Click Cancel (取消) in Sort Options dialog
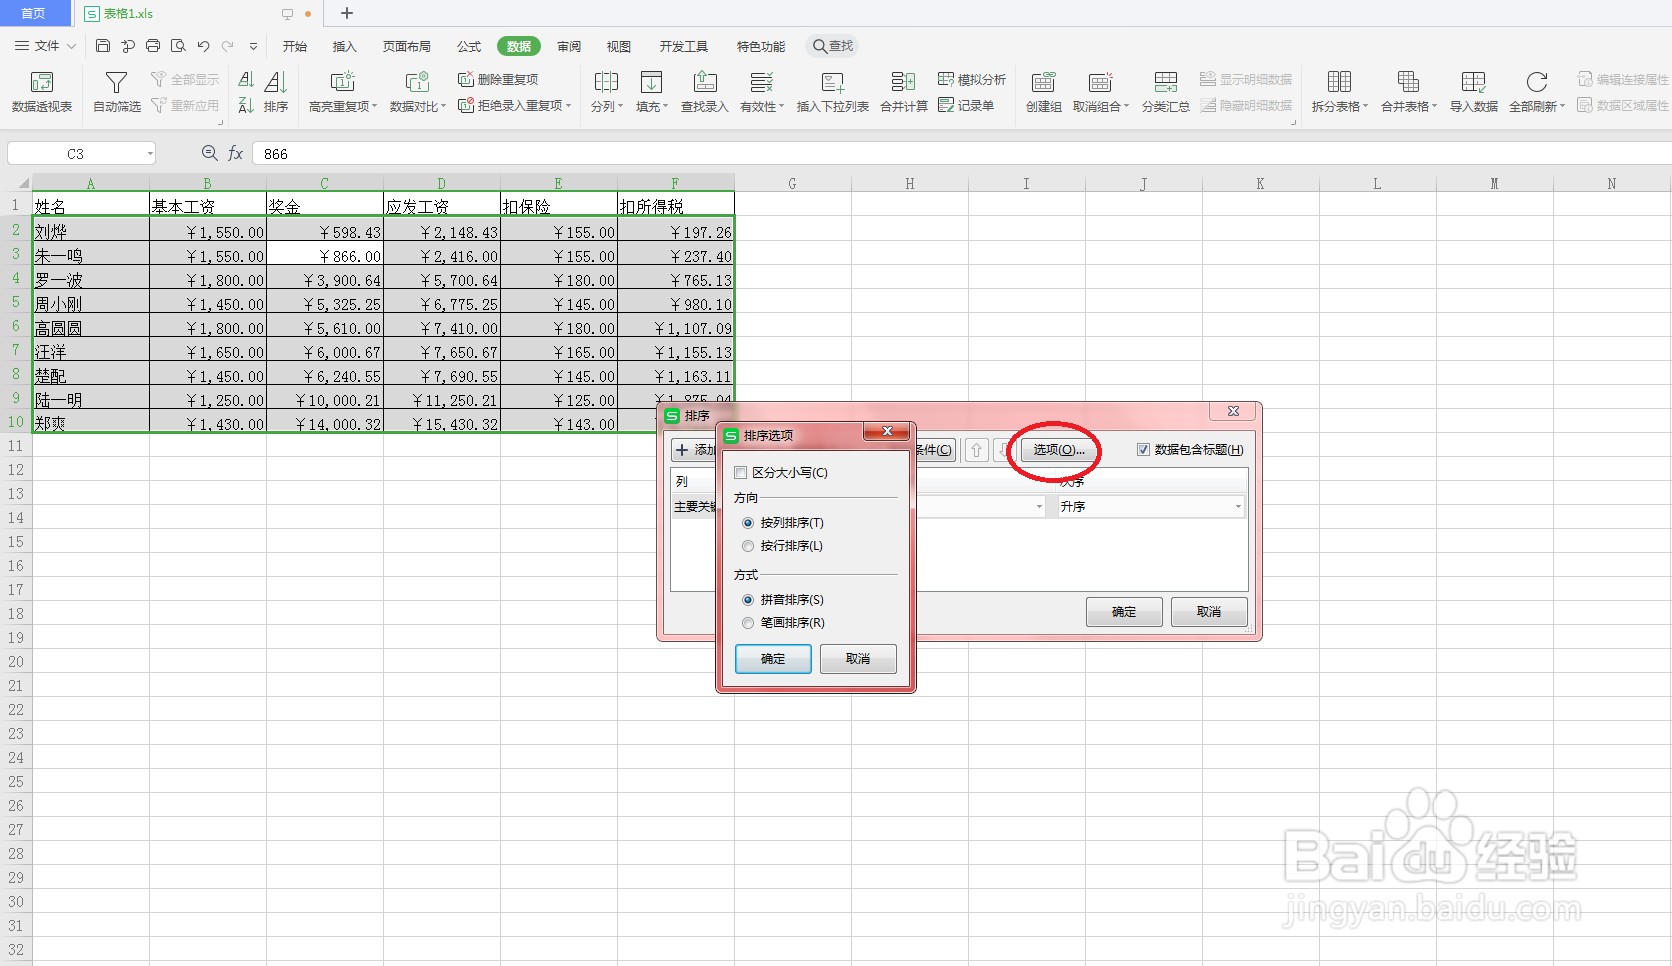The image size is (1672, 966). coord(858,659)
